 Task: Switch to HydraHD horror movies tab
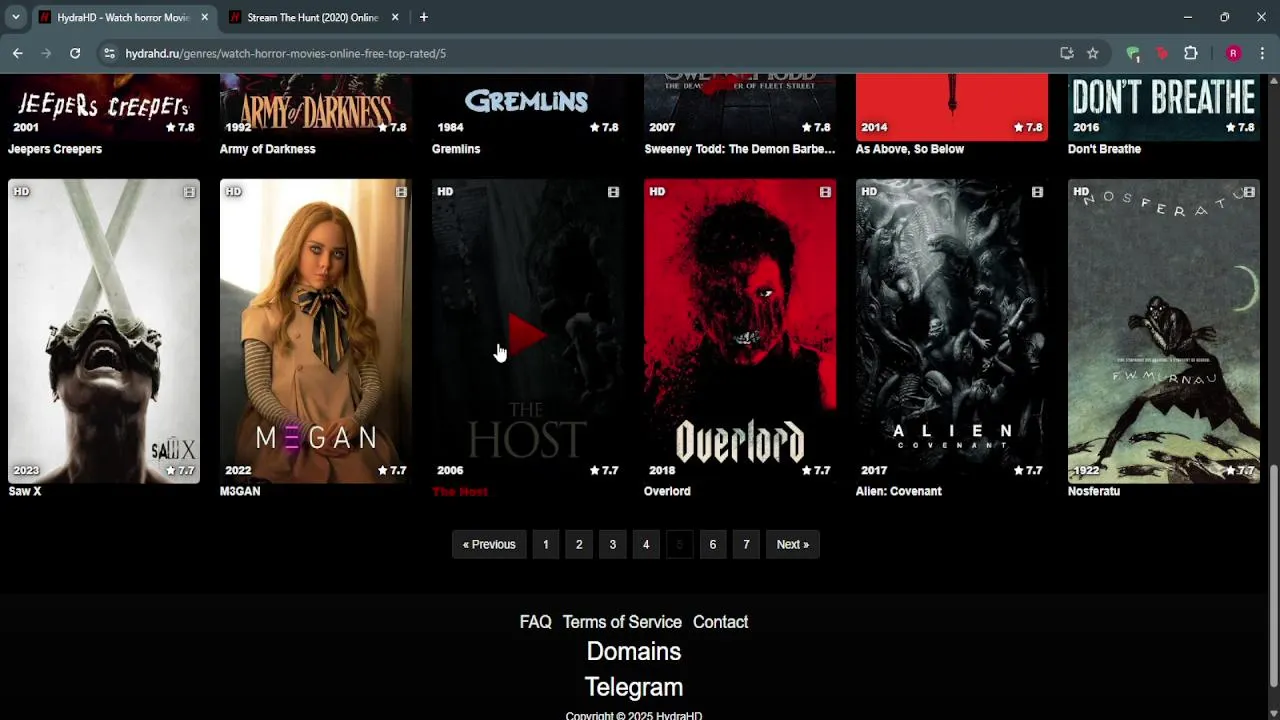pyautogui.click(x=124, y=17)
